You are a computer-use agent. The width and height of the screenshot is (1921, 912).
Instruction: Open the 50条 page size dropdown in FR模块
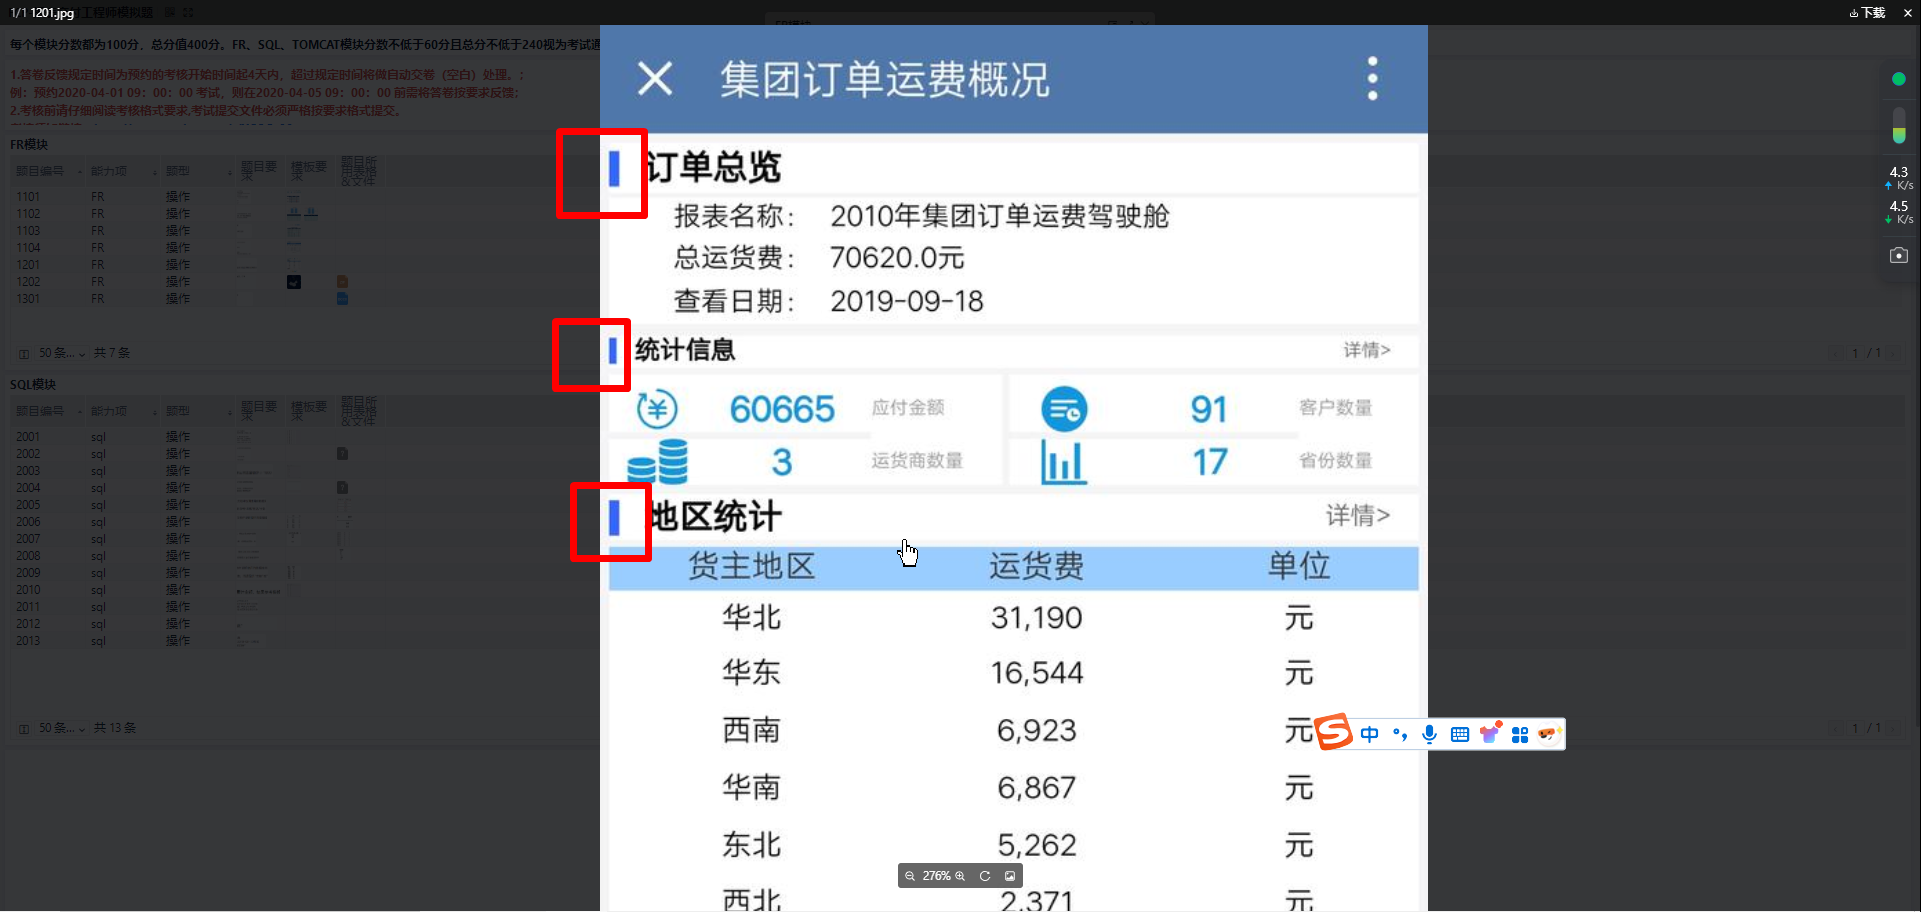(x=61, y=353)
